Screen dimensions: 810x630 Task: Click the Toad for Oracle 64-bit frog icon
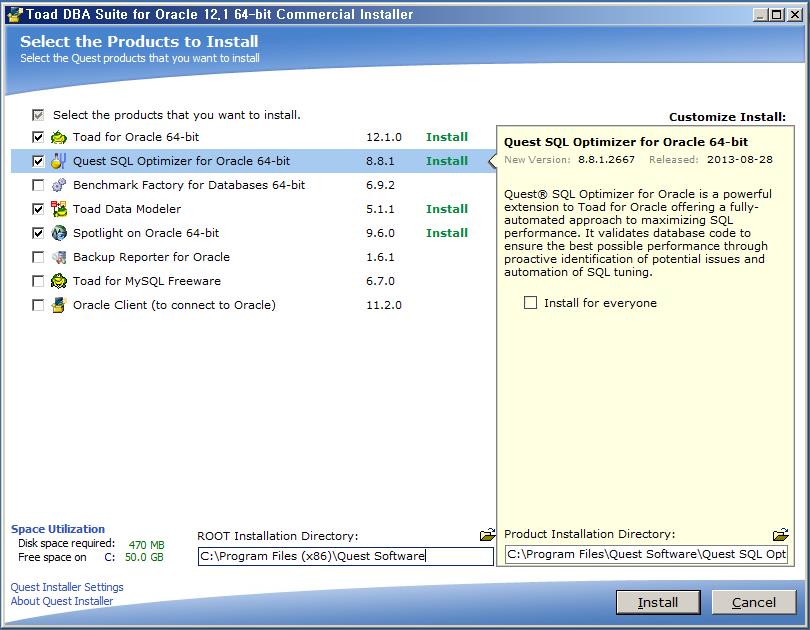coord(59,137)
